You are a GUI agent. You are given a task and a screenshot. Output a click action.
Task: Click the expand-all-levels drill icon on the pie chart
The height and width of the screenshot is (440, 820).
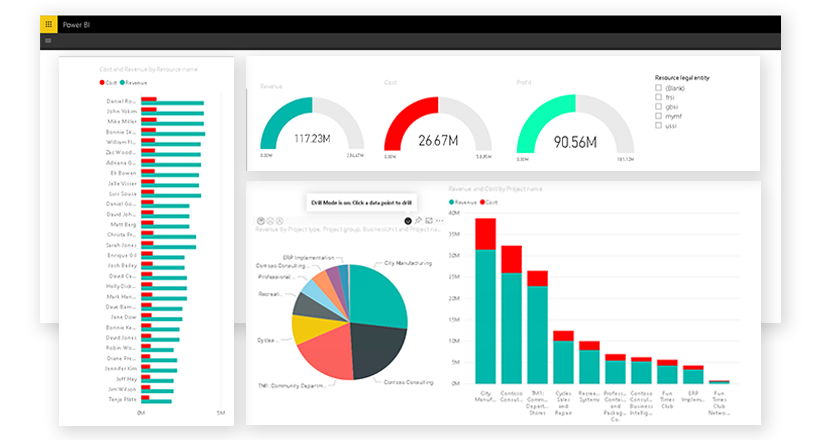[x=279, y=221]
